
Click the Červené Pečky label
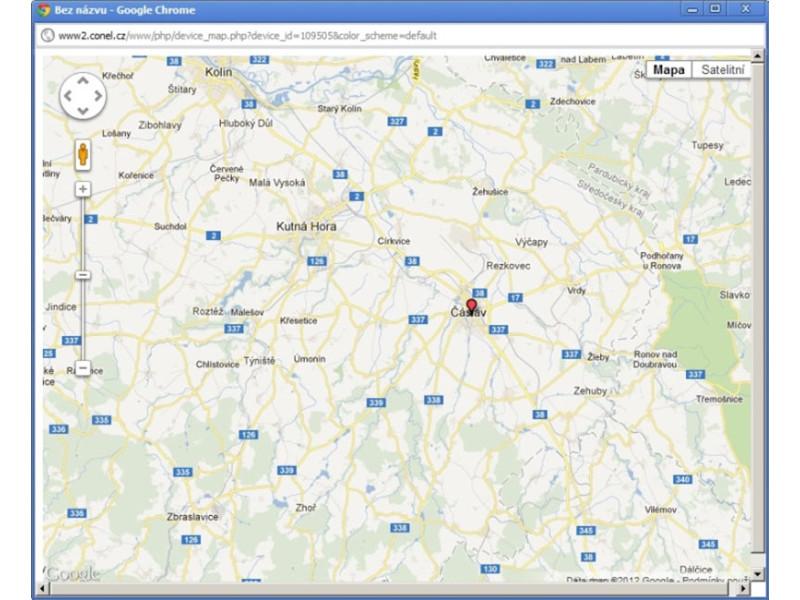(x=227, y=173)
